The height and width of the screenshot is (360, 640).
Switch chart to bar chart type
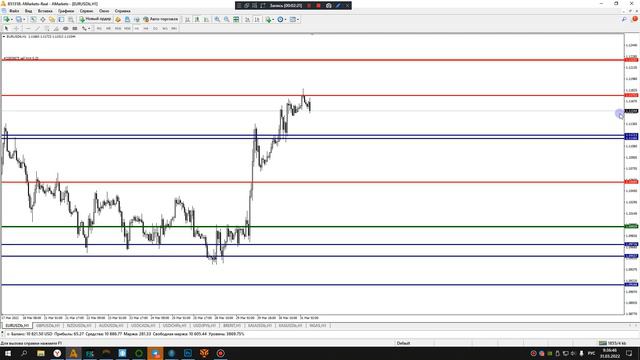coord(187,19)
